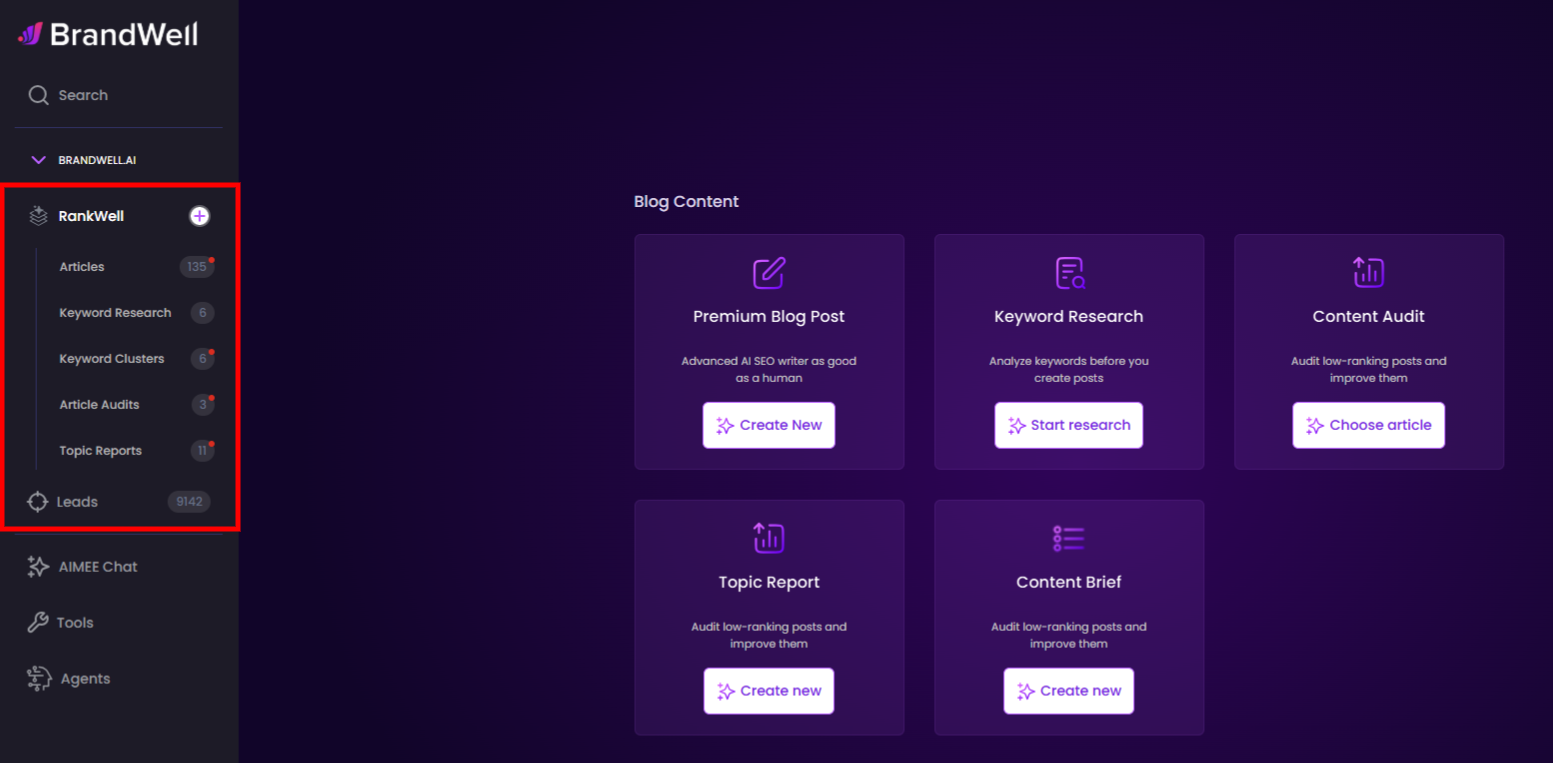The height and width of the screenshot is (763, 1553).
Task: Click the RankWell layers icon
Action: (x=38, y=216)
